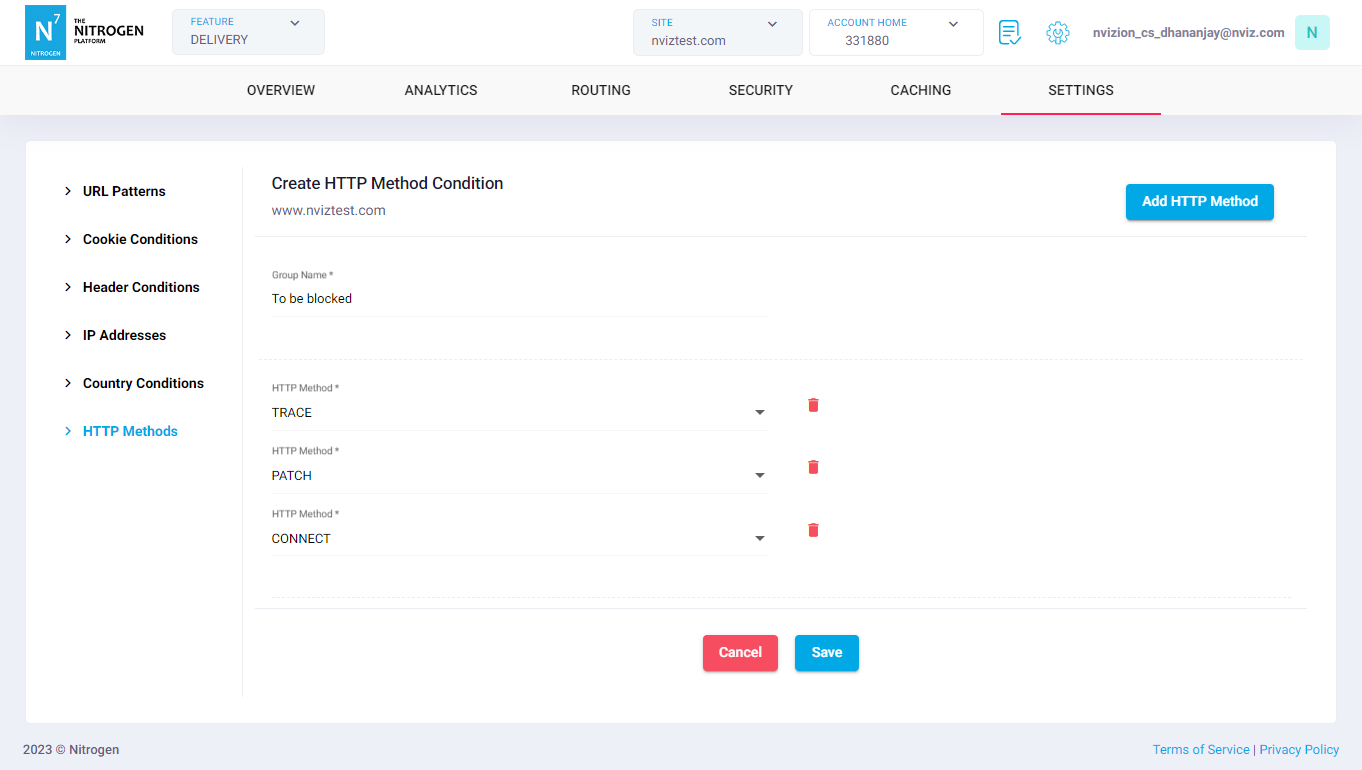Open the Privacy Policy link

pos(1298,750)
